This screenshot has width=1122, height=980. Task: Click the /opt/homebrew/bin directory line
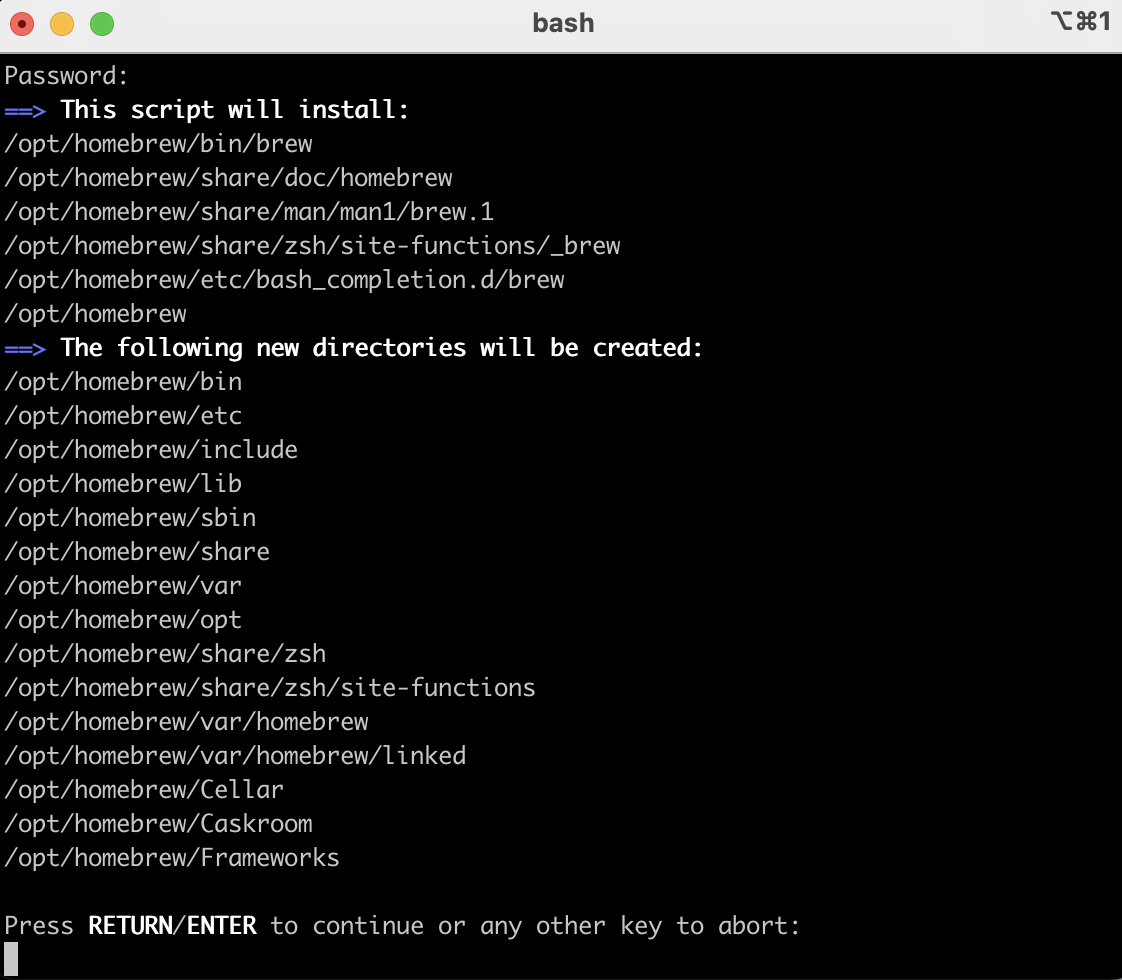[123, 381]
